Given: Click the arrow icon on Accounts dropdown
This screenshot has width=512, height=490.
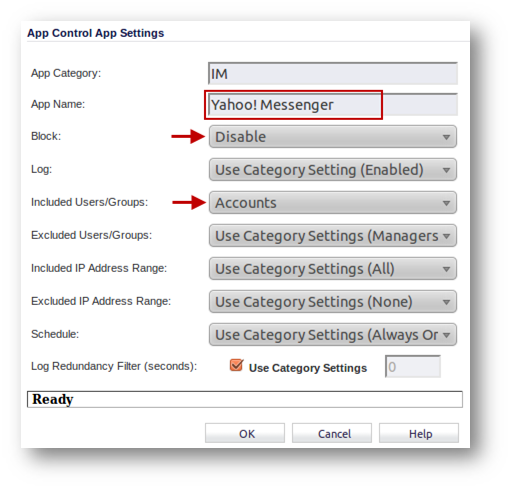Looking at the screenshot, I should click(x=446, y=203).
